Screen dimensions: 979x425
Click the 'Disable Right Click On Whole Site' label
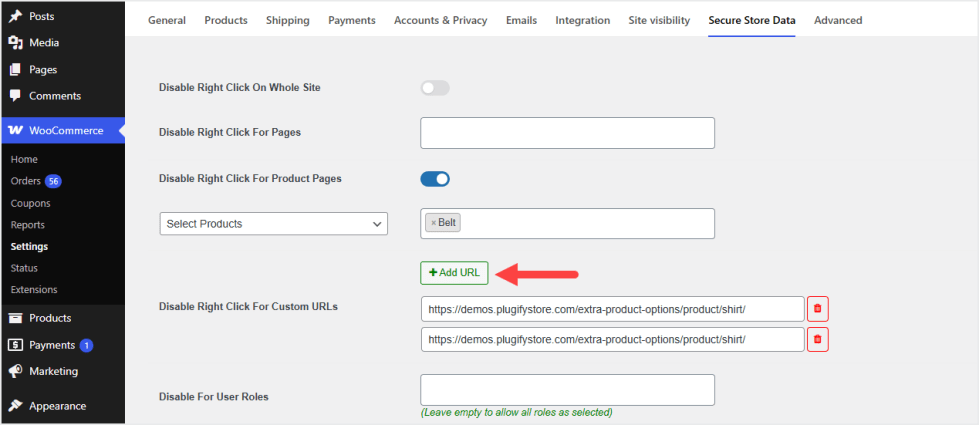tap(240, 88)
